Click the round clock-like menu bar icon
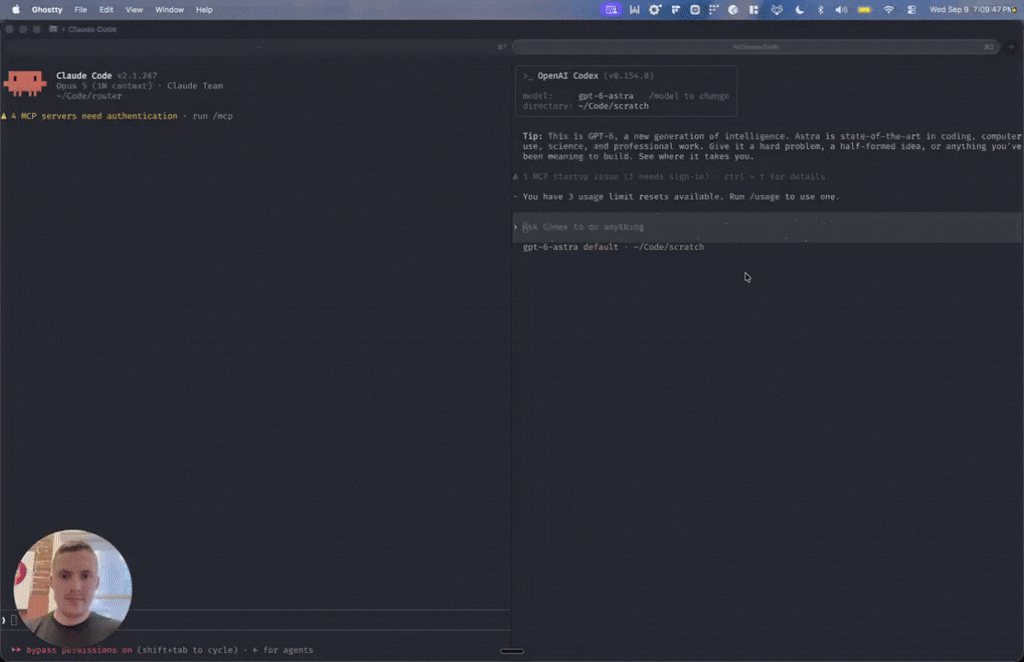Image resolution: width=1024 pixels, height=662 pixels. tap(733, 10)
